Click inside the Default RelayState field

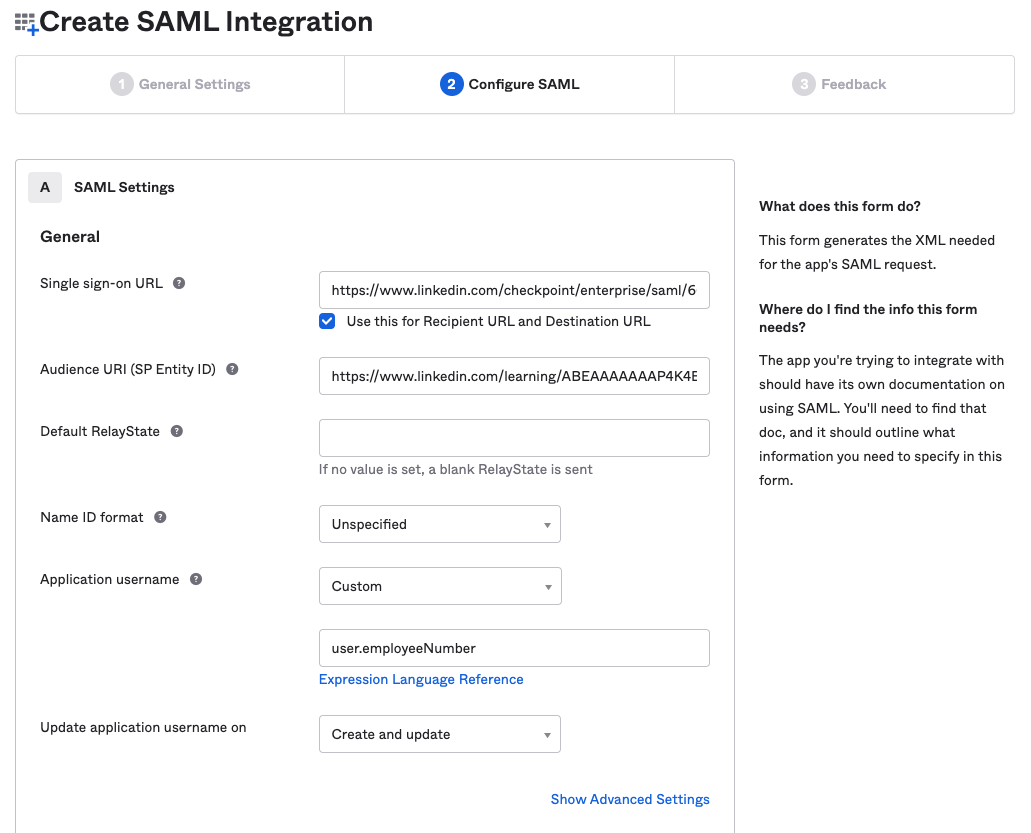pyautogui.click(x=513, y=437)
